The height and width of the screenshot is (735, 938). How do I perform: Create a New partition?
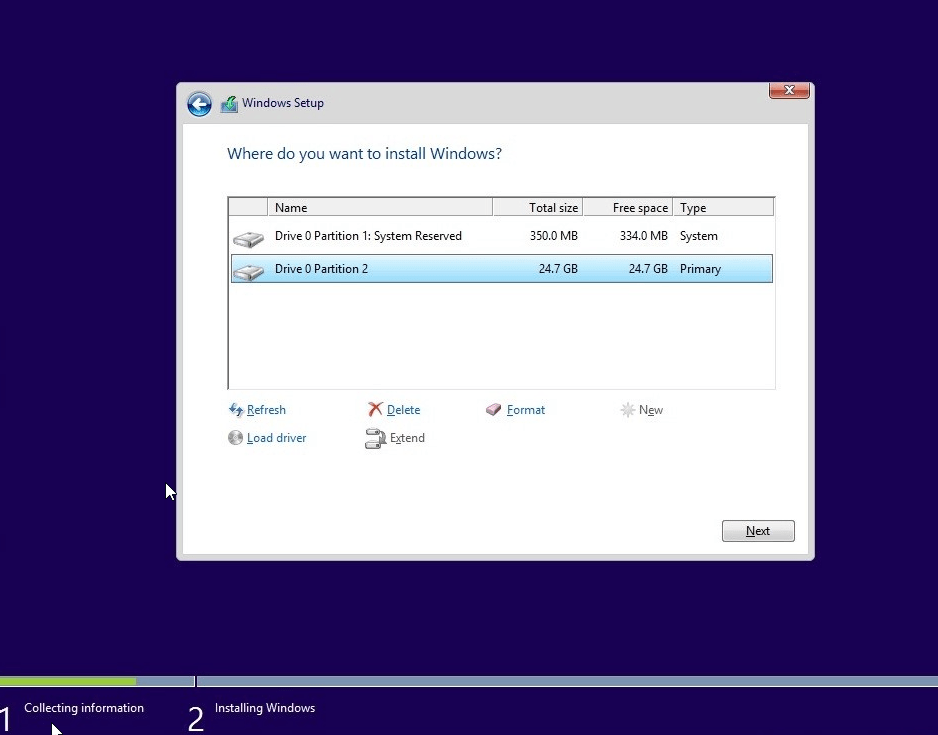pos(651,410)
